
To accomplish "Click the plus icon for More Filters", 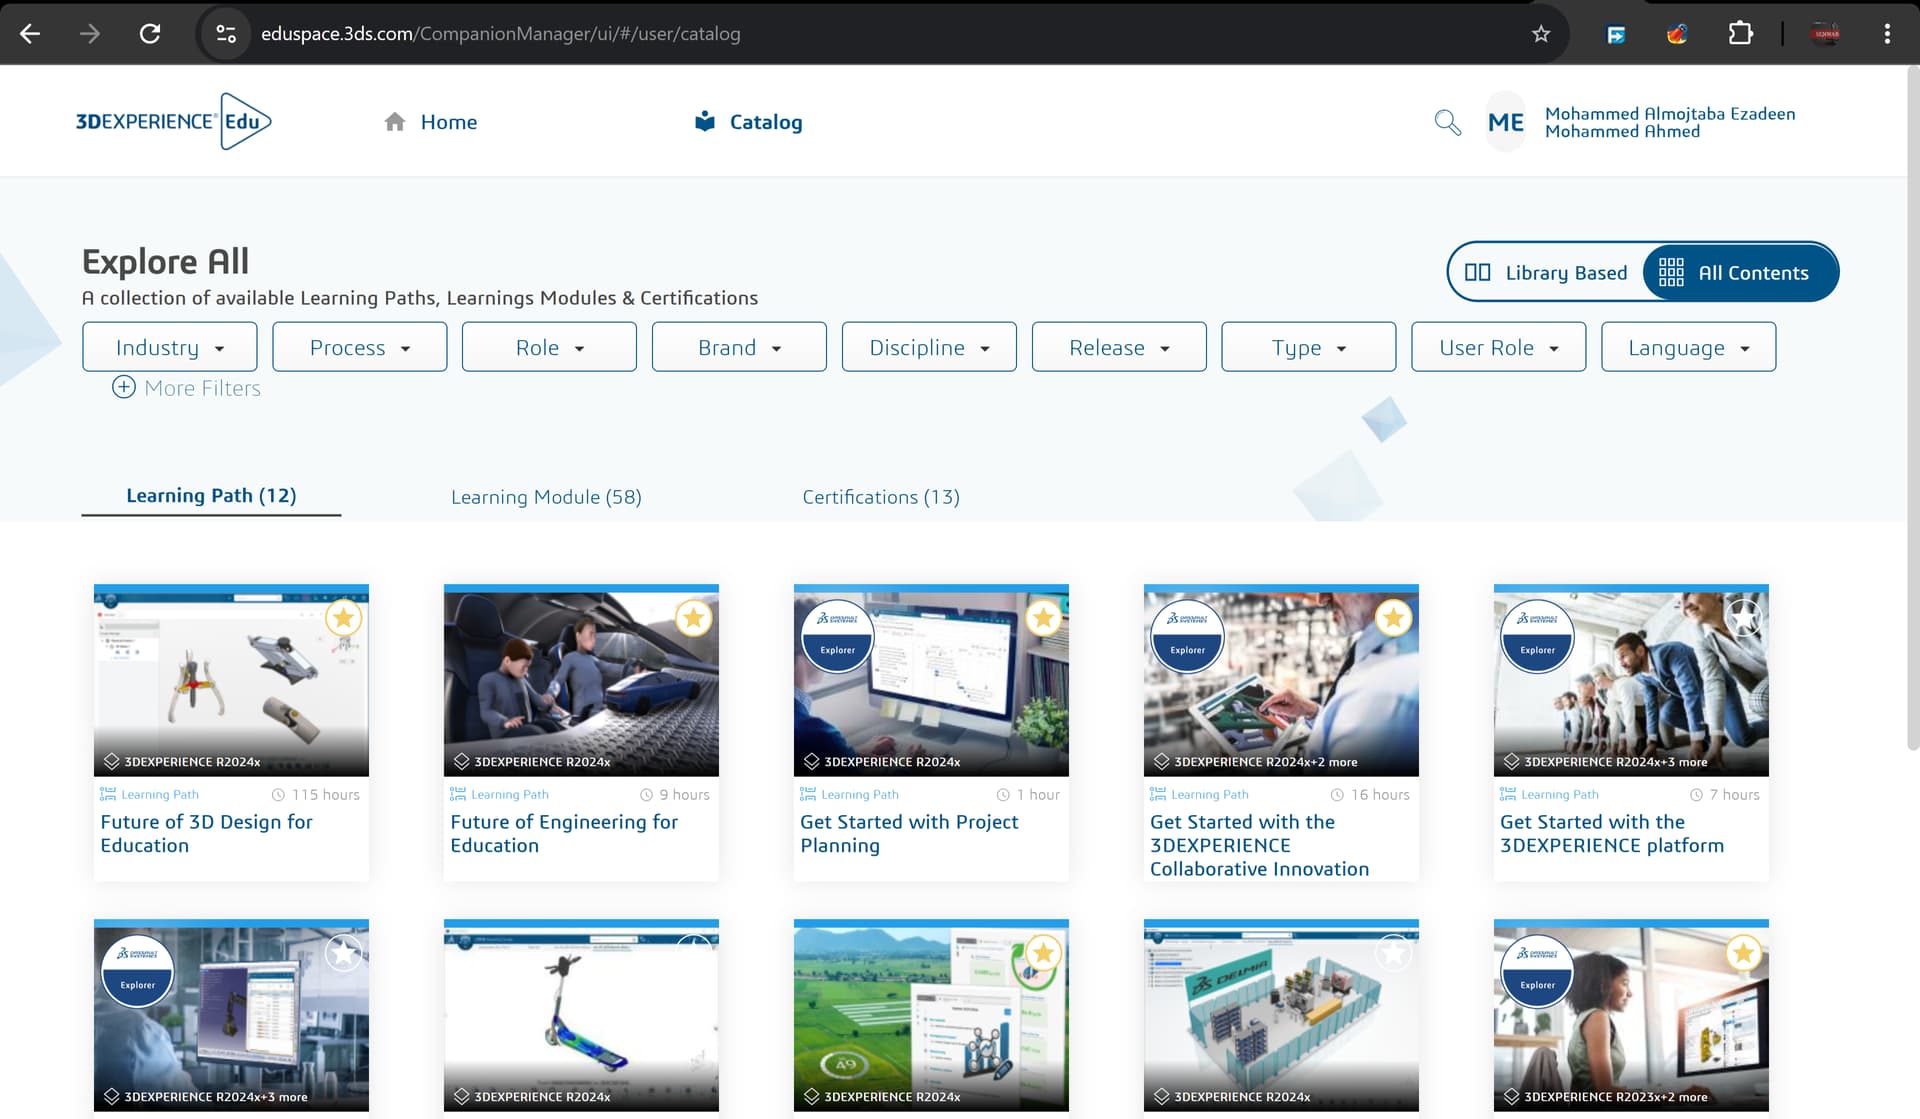I will pyautogui.click(x=124, y=388).
